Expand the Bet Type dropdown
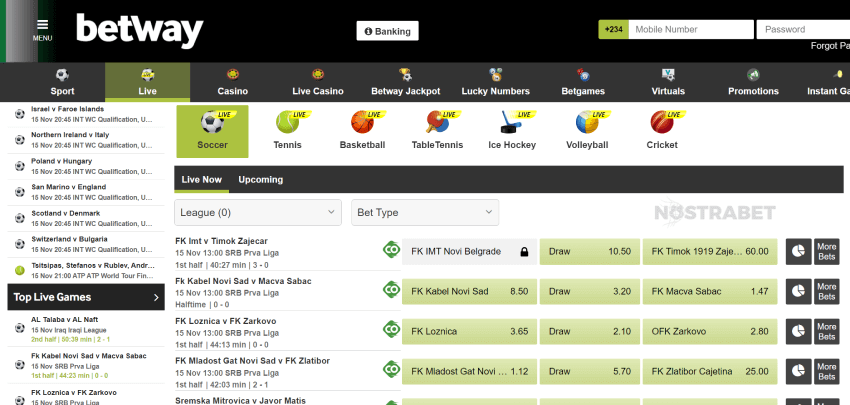Viewport: 850px width, 405px height. tap(425, 213)
